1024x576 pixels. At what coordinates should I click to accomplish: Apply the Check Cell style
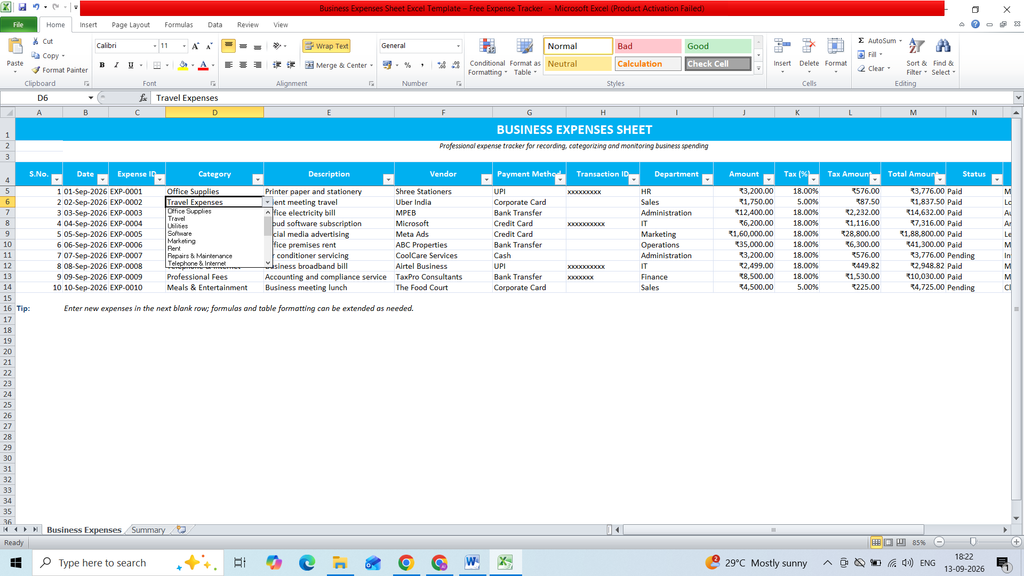click(x=718, y=64)
